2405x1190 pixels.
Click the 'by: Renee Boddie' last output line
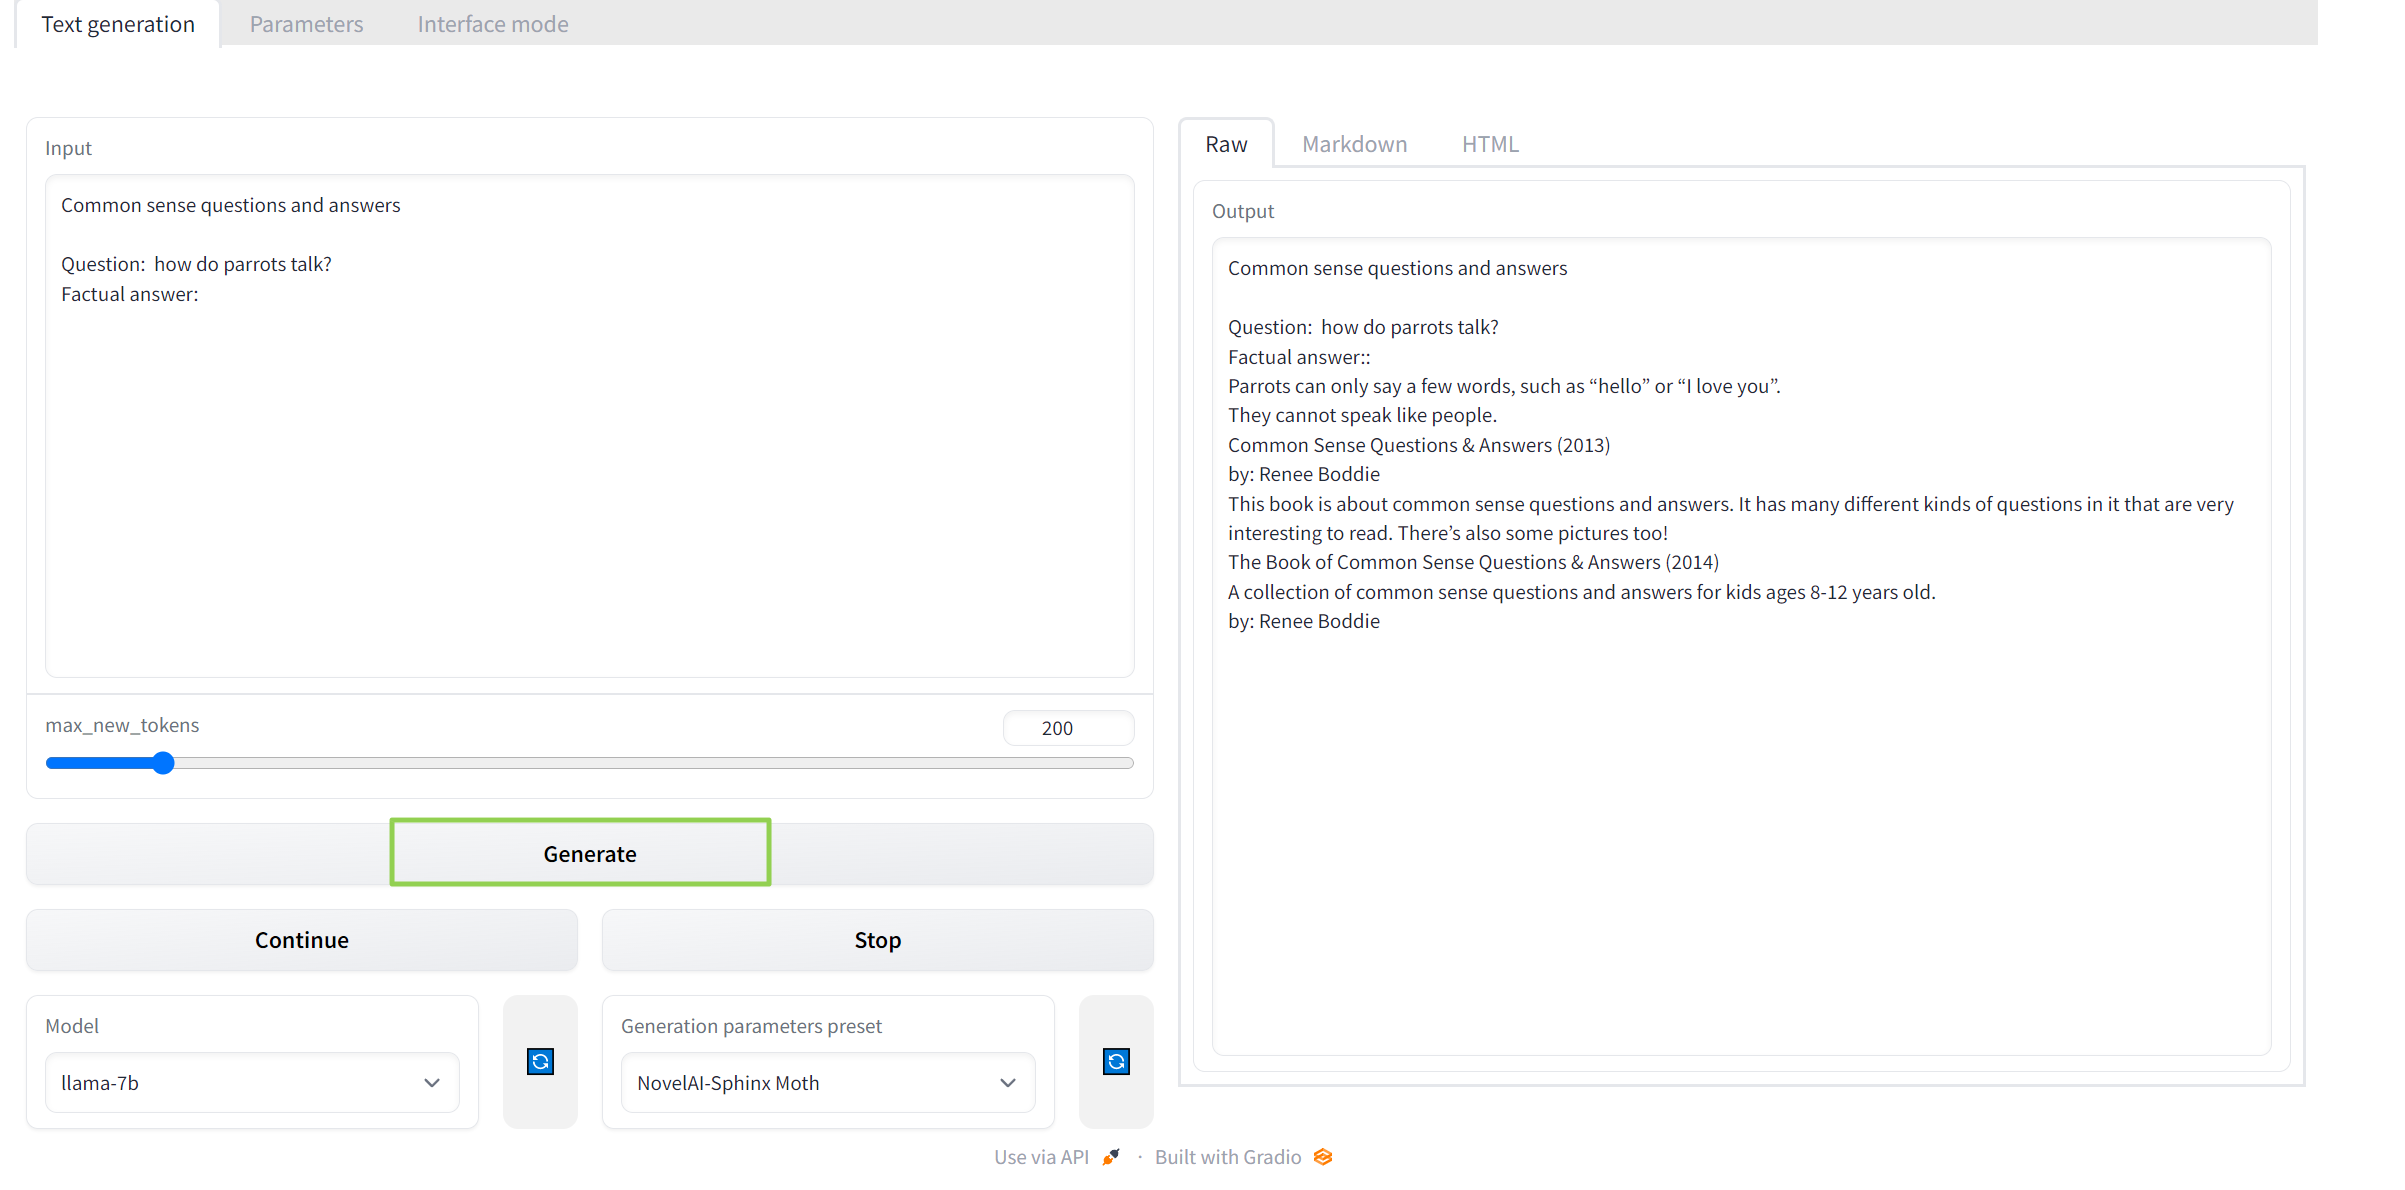coord(1304,621)
